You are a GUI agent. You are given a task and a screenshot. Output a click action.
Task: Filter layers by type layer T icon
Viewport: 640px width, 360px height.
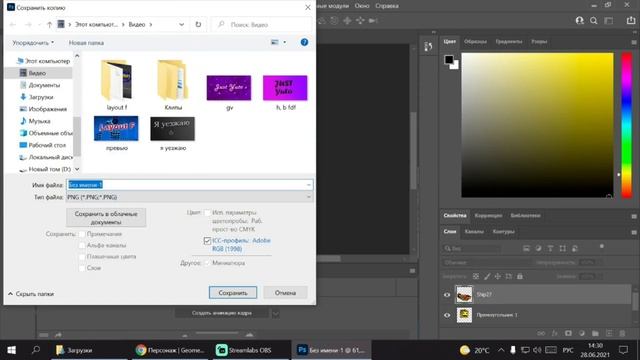[550, 248]
